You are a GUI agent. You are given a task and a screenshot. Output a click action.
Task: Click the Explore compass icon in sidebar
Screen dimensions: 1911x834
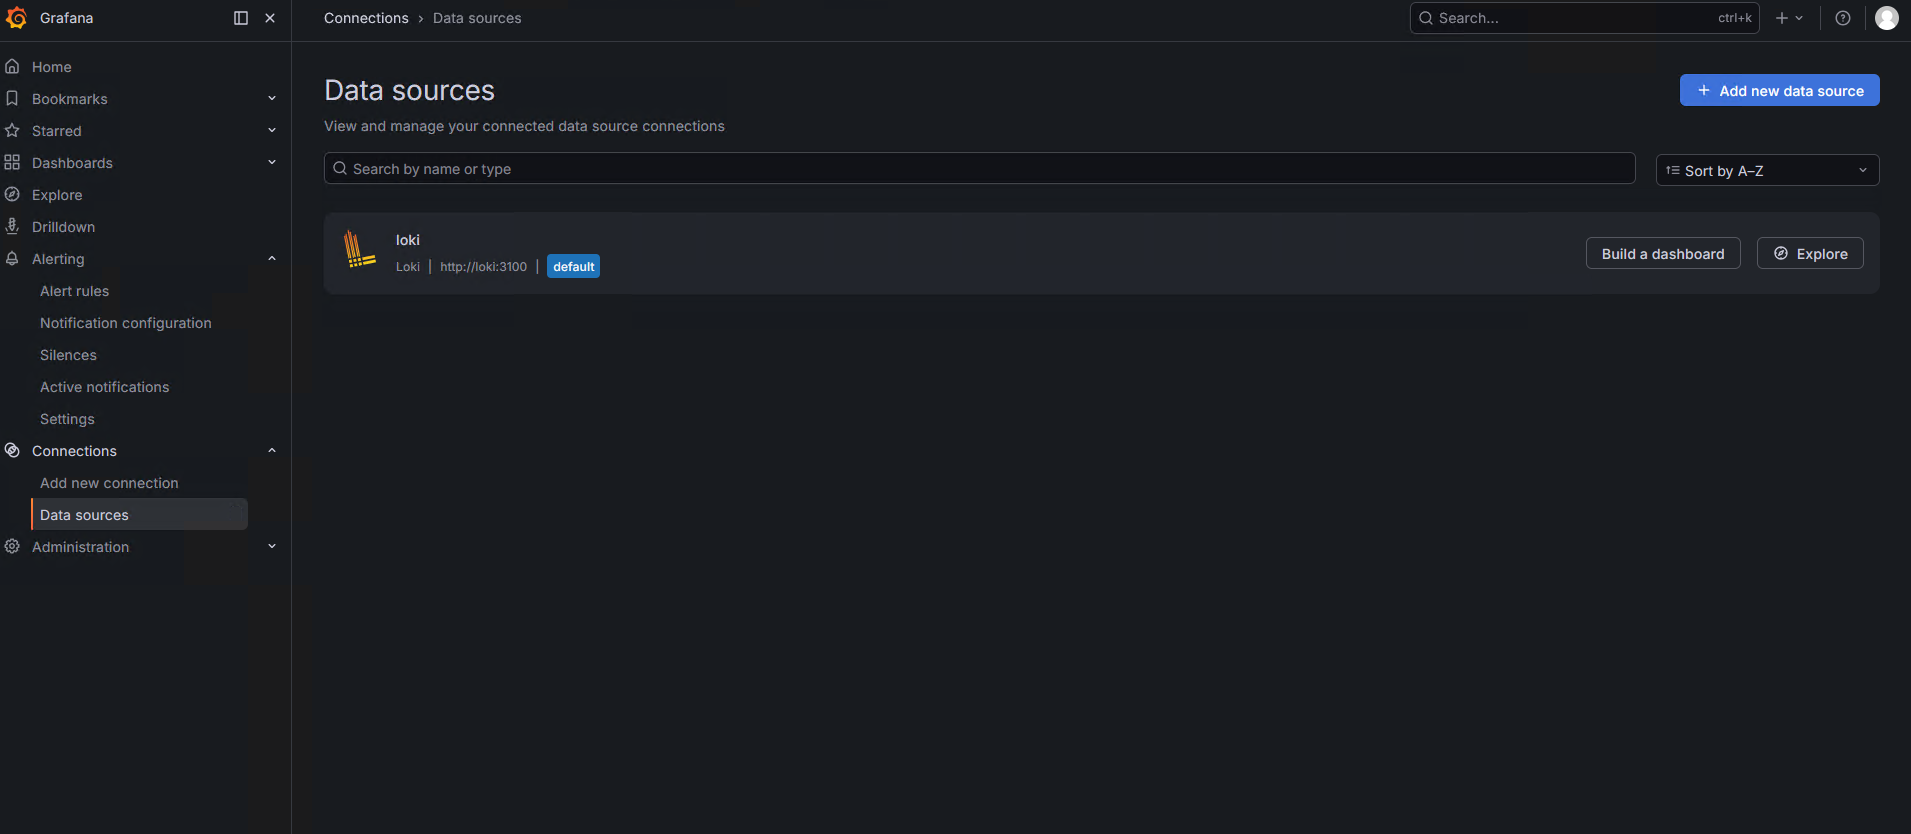pos(12,195)
